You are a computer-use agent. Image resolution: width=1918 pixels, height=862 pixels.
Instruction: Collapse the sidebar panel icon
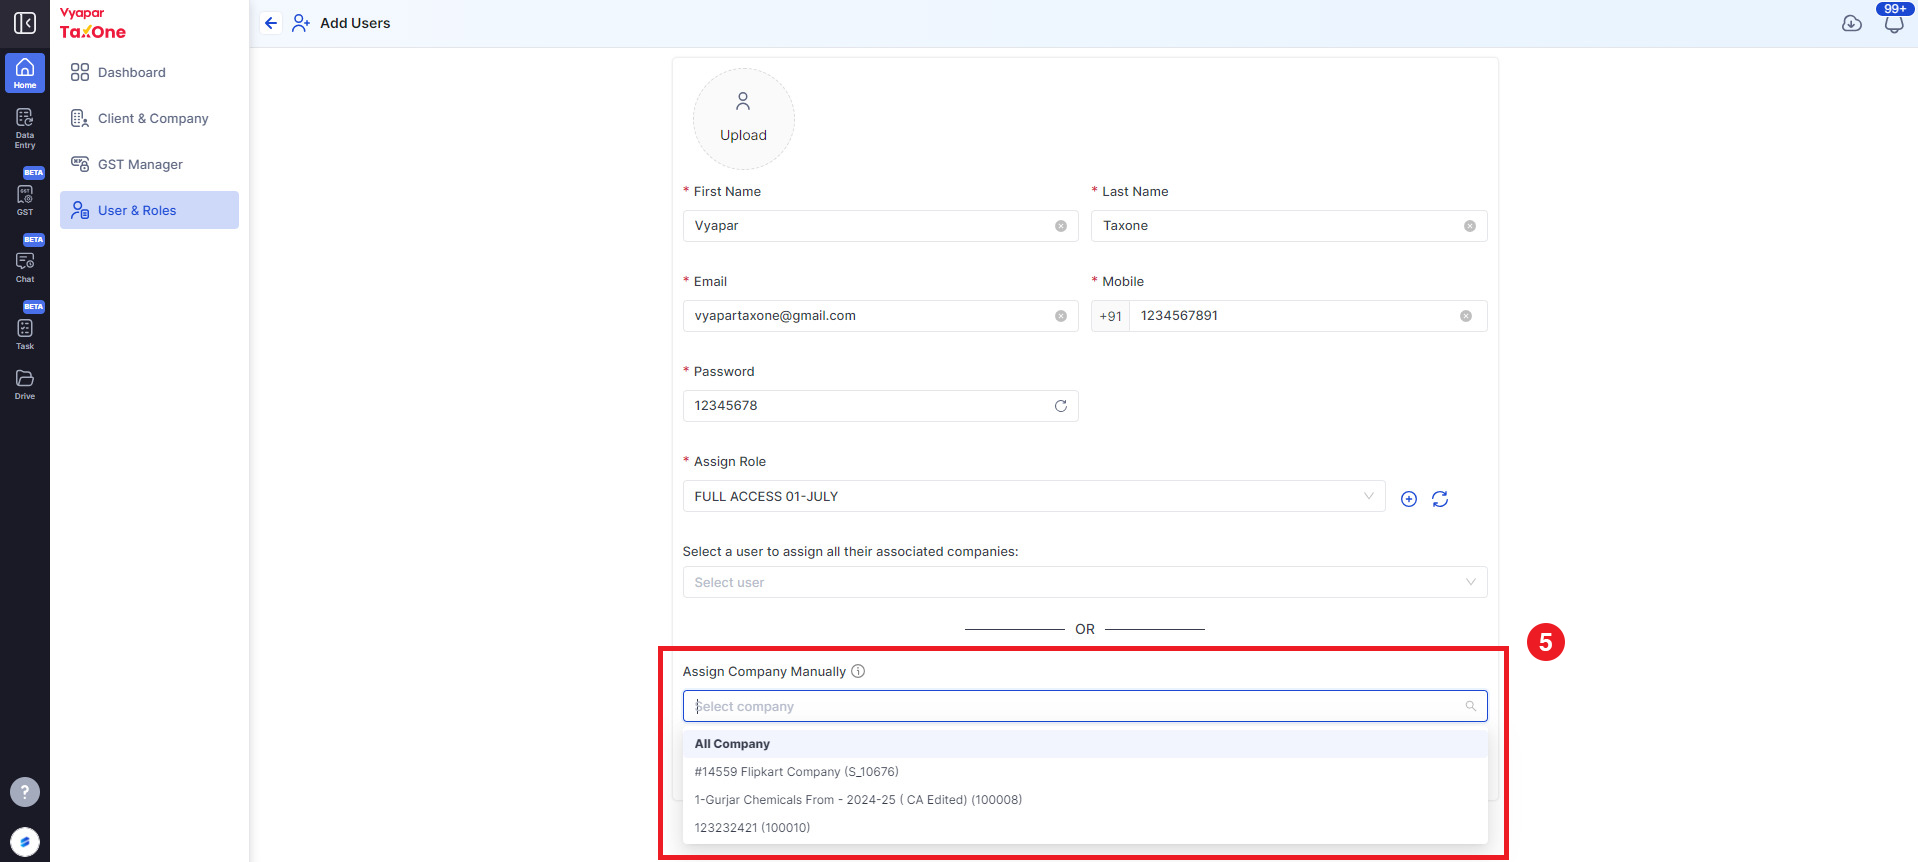click(25, 23)
